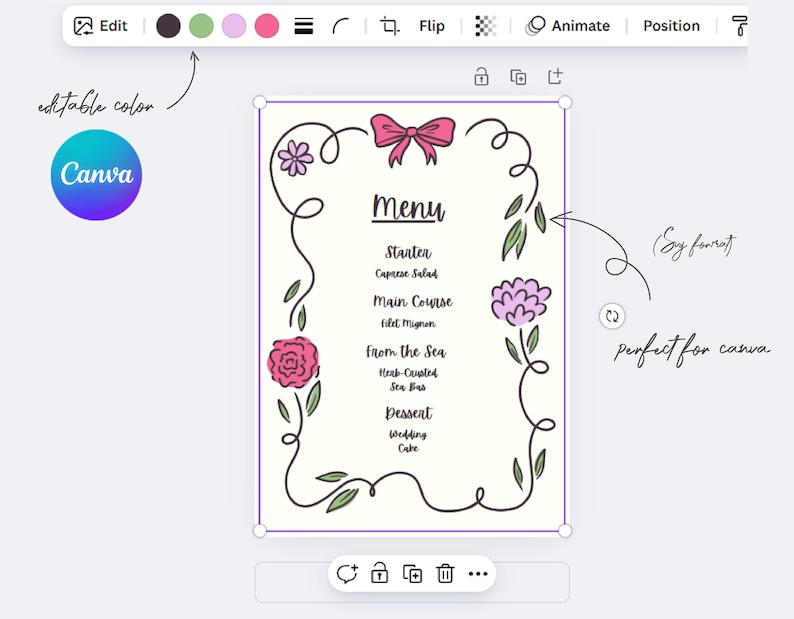This screenshot has width=794, height=619.
Task: Click the pink rose illustration
Action: pyautogui.click(x=293, y=362)
